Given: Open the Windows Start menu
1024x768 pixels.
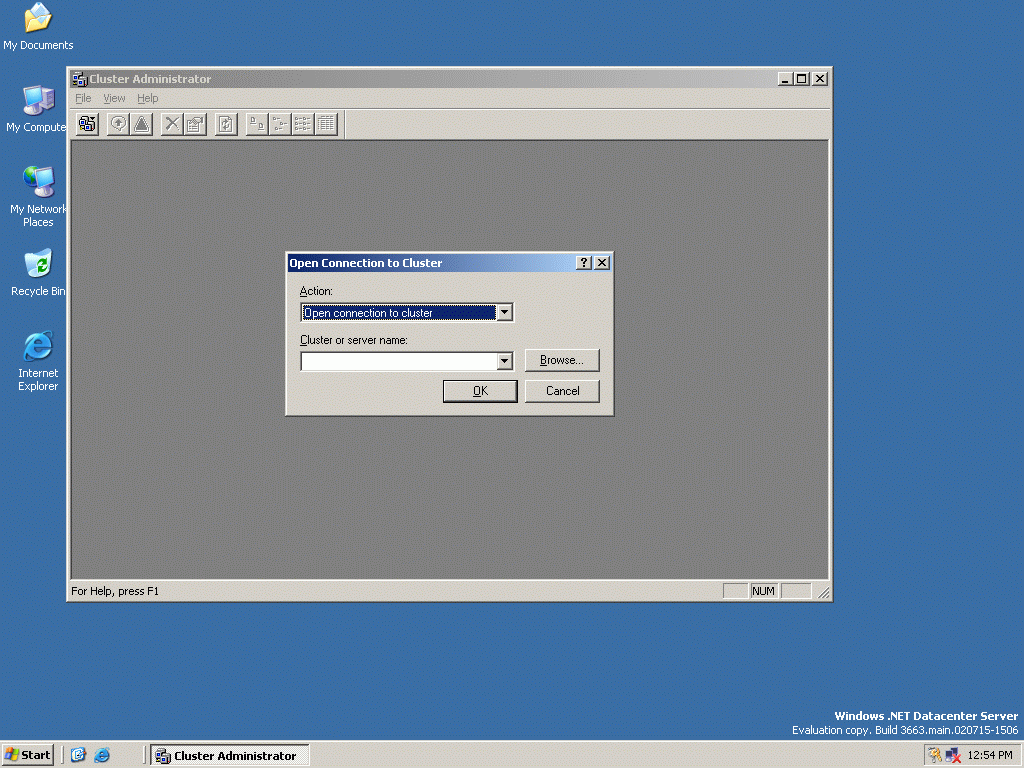Looking at the screenshot, I should (x=28, y=755).
